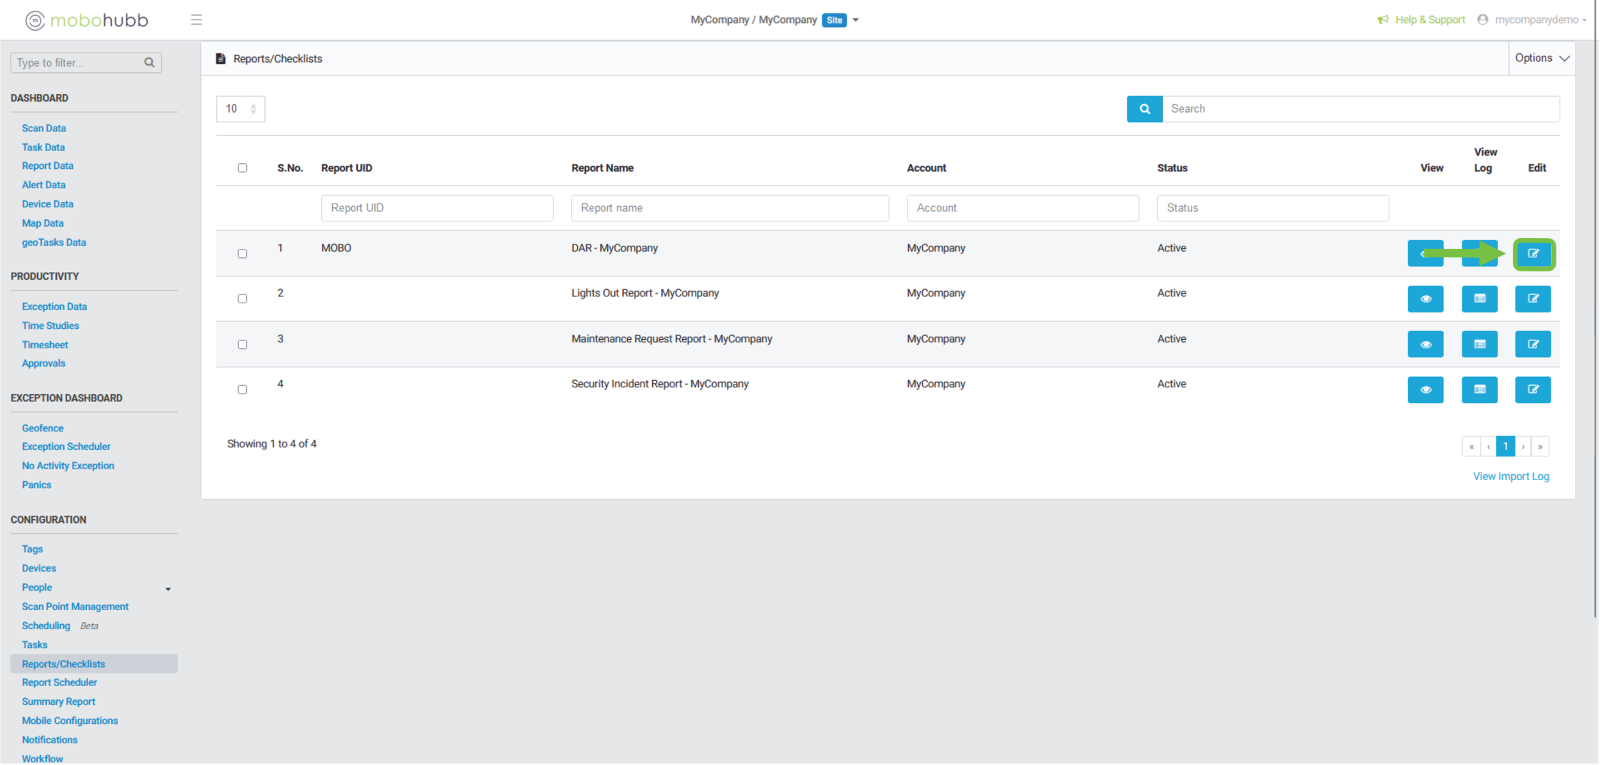Click the blue search magnifier button

click(1144, 109)
